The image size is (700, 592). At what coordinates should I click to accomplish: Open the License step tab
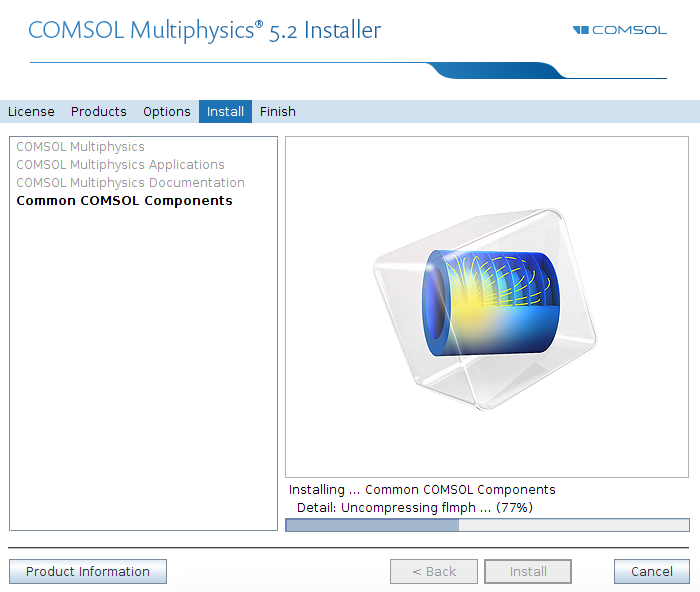(31, 112)
